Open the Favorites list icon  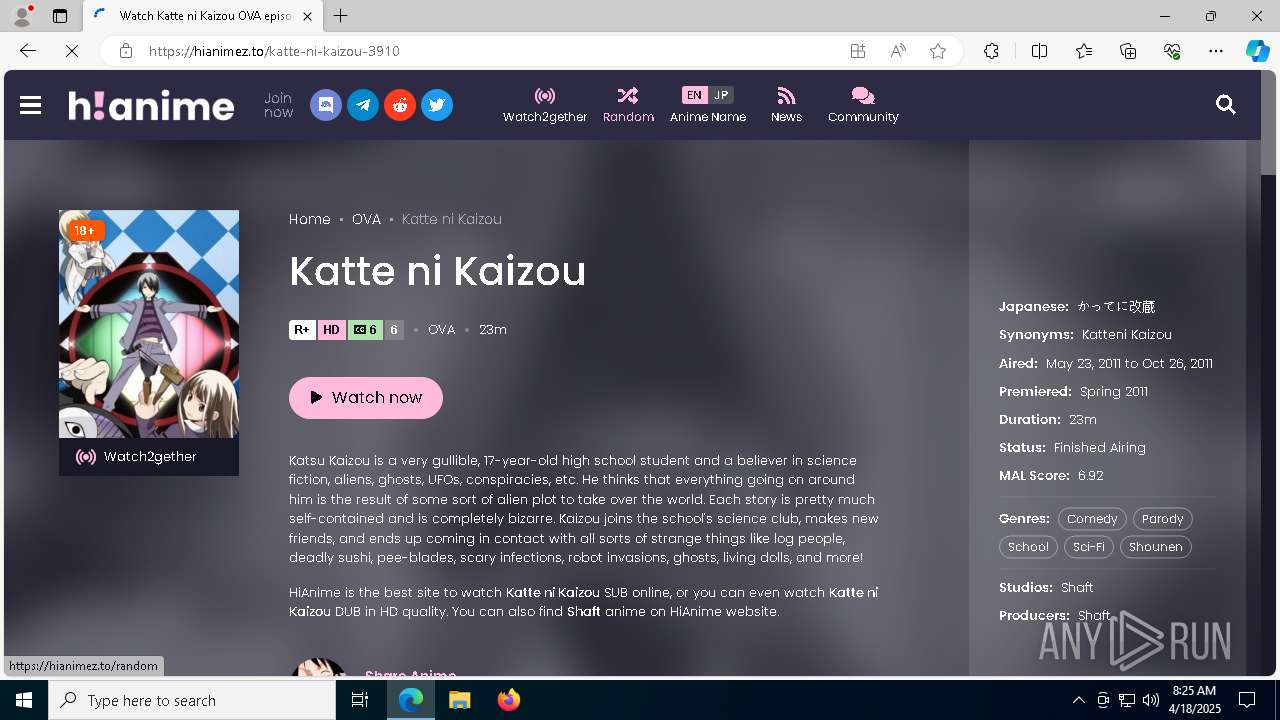[x=1084, y=51]
